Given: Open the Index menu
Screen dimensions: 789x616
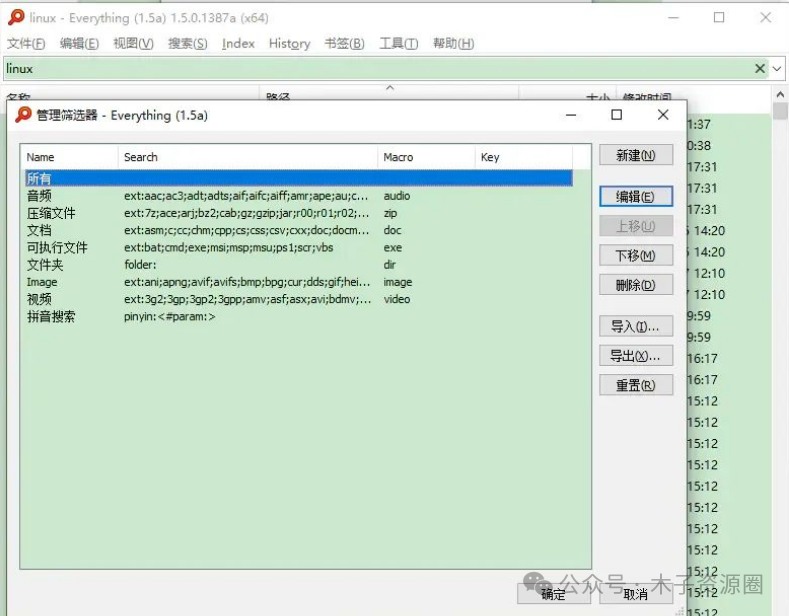Looking at the screenshot, I should (x=238, y=43).
